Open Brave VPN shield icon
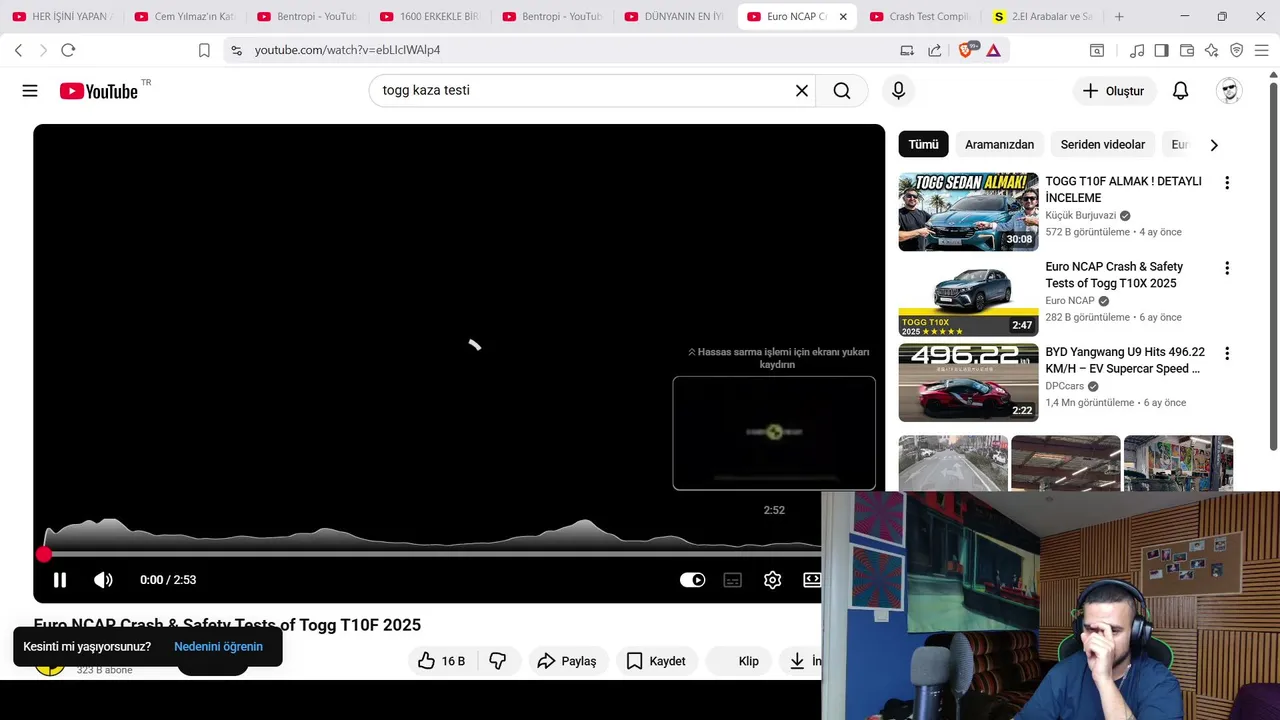1280x720 pixels. [x=1236, y=50]
